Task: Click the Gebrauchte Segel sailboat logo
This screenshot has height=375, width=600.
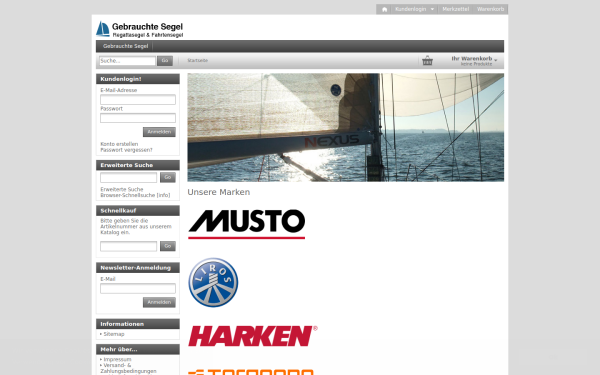Action: pos(140,29)
